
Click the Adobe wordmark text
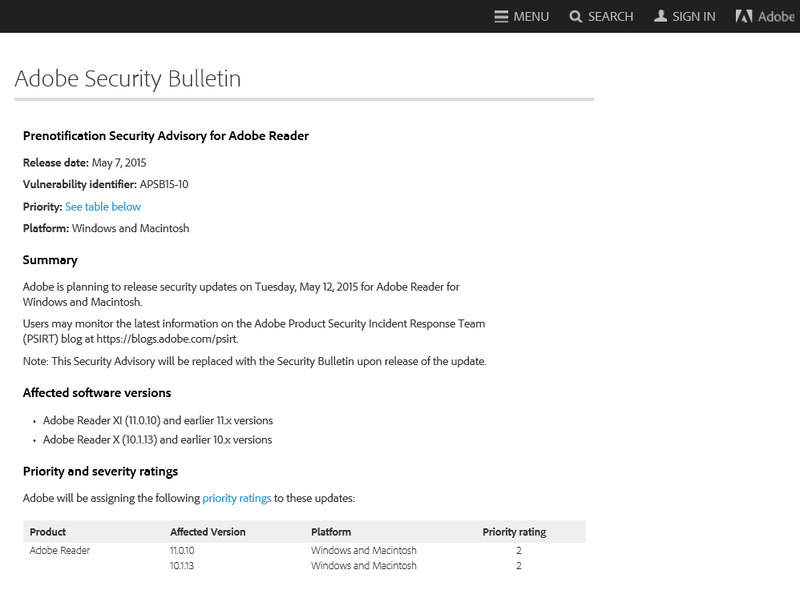[777, 16]
